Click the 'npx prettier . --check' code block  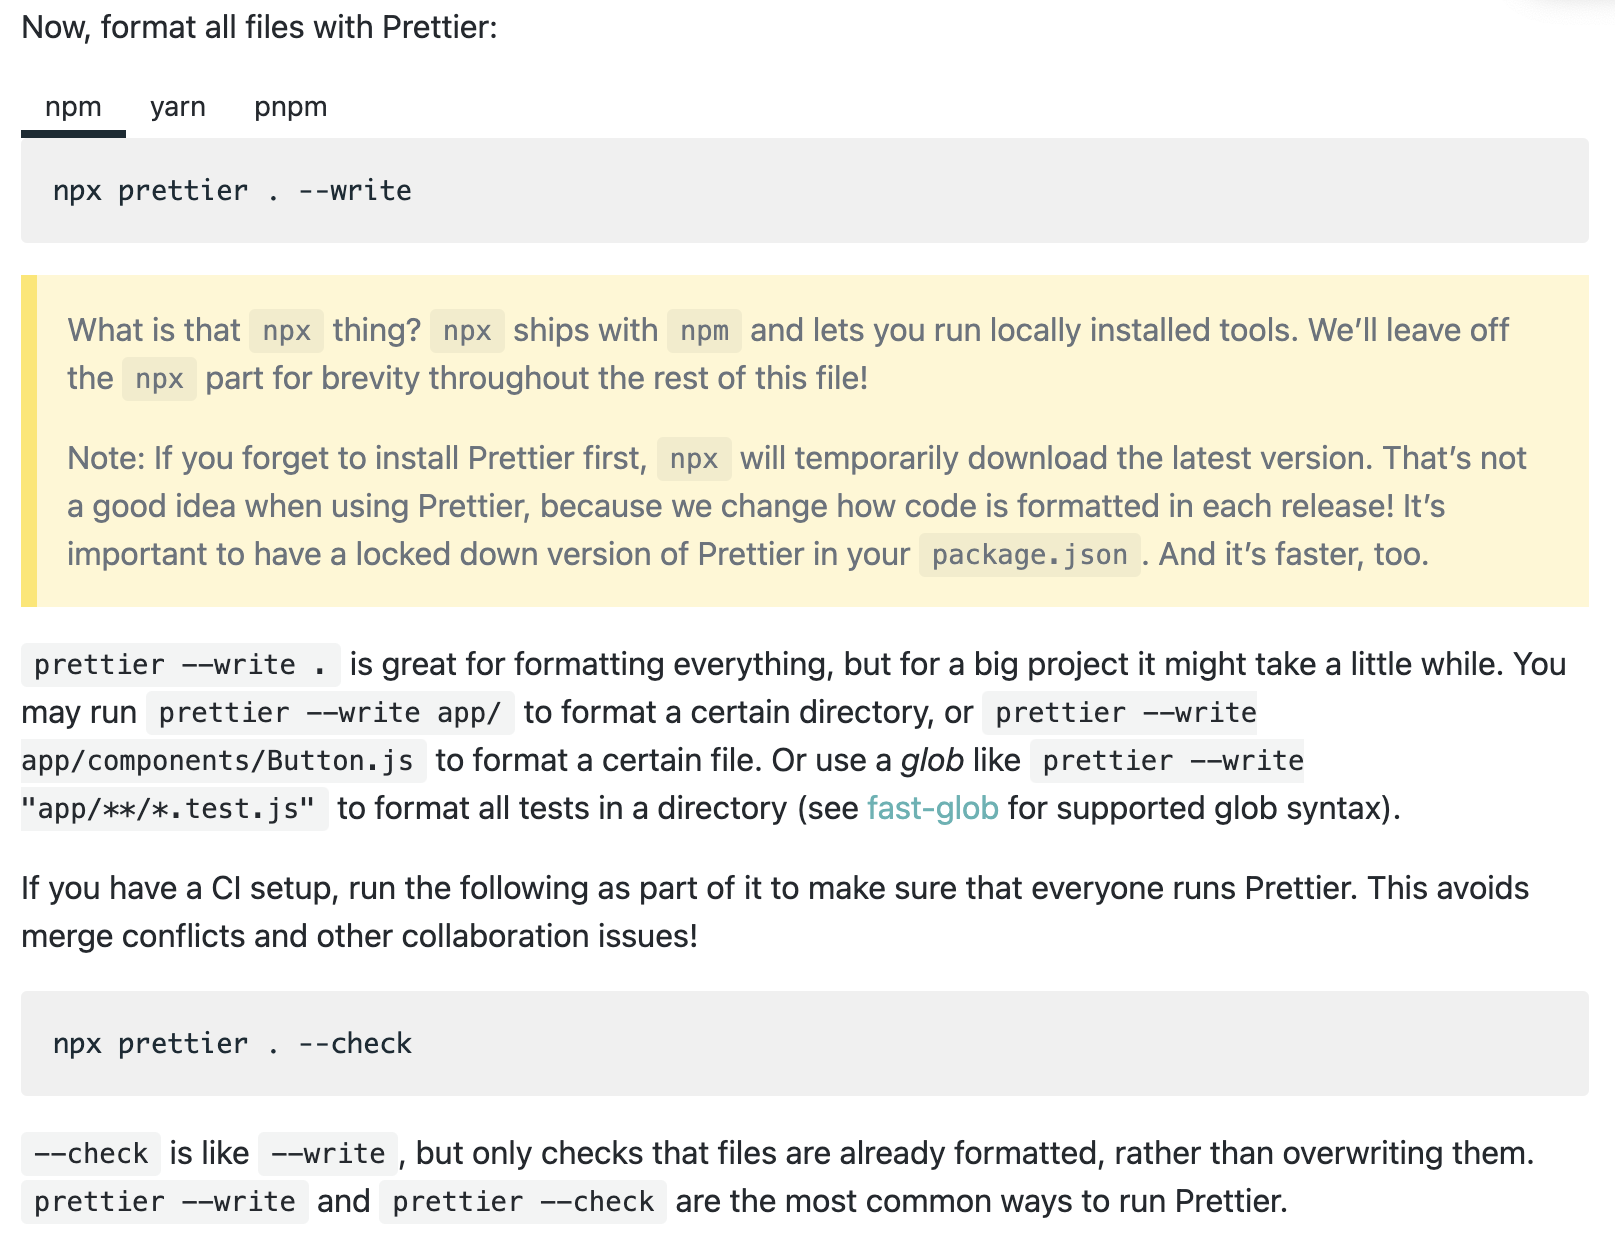click(x=232, y=1044)
